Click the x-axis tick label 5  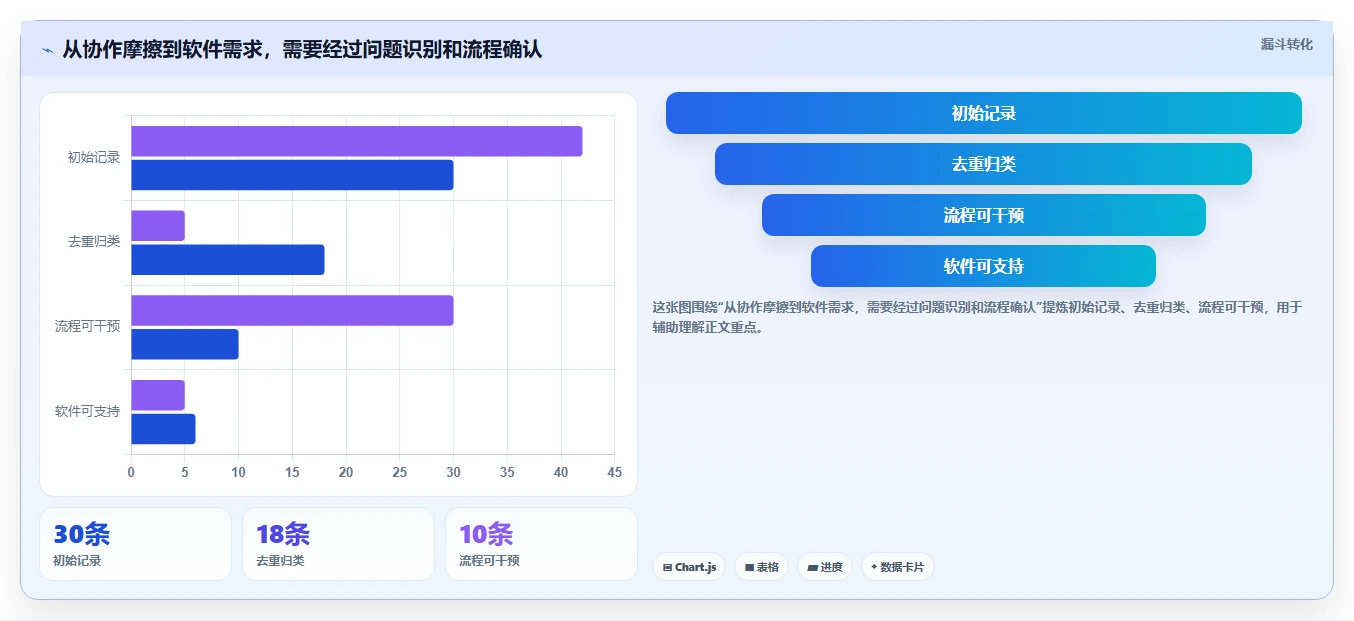(185, 472)
